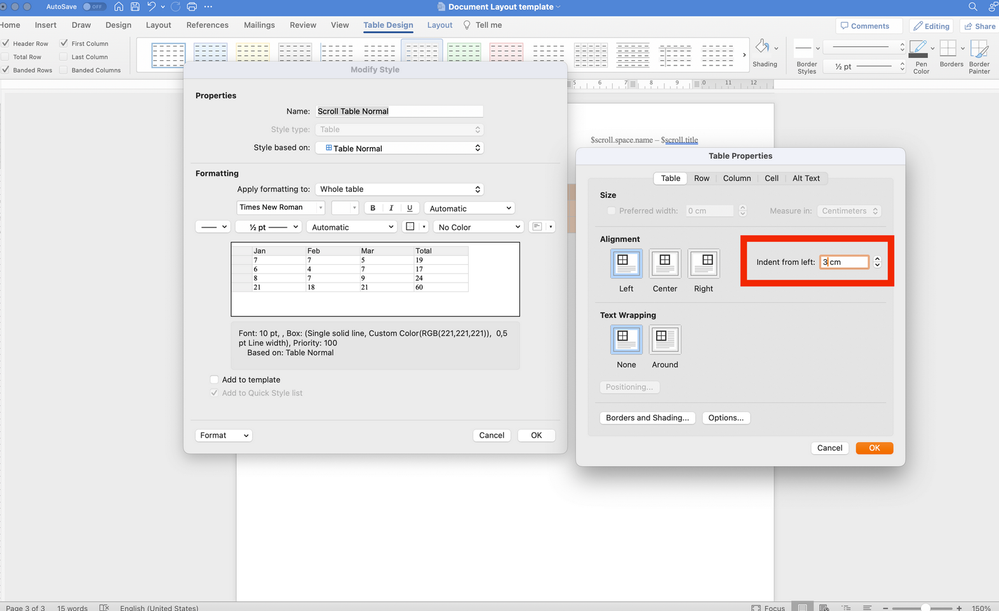Click the Shading paint bucket icon
The height and width of the screenshot is (611, 999).
(x=762, y=47)
